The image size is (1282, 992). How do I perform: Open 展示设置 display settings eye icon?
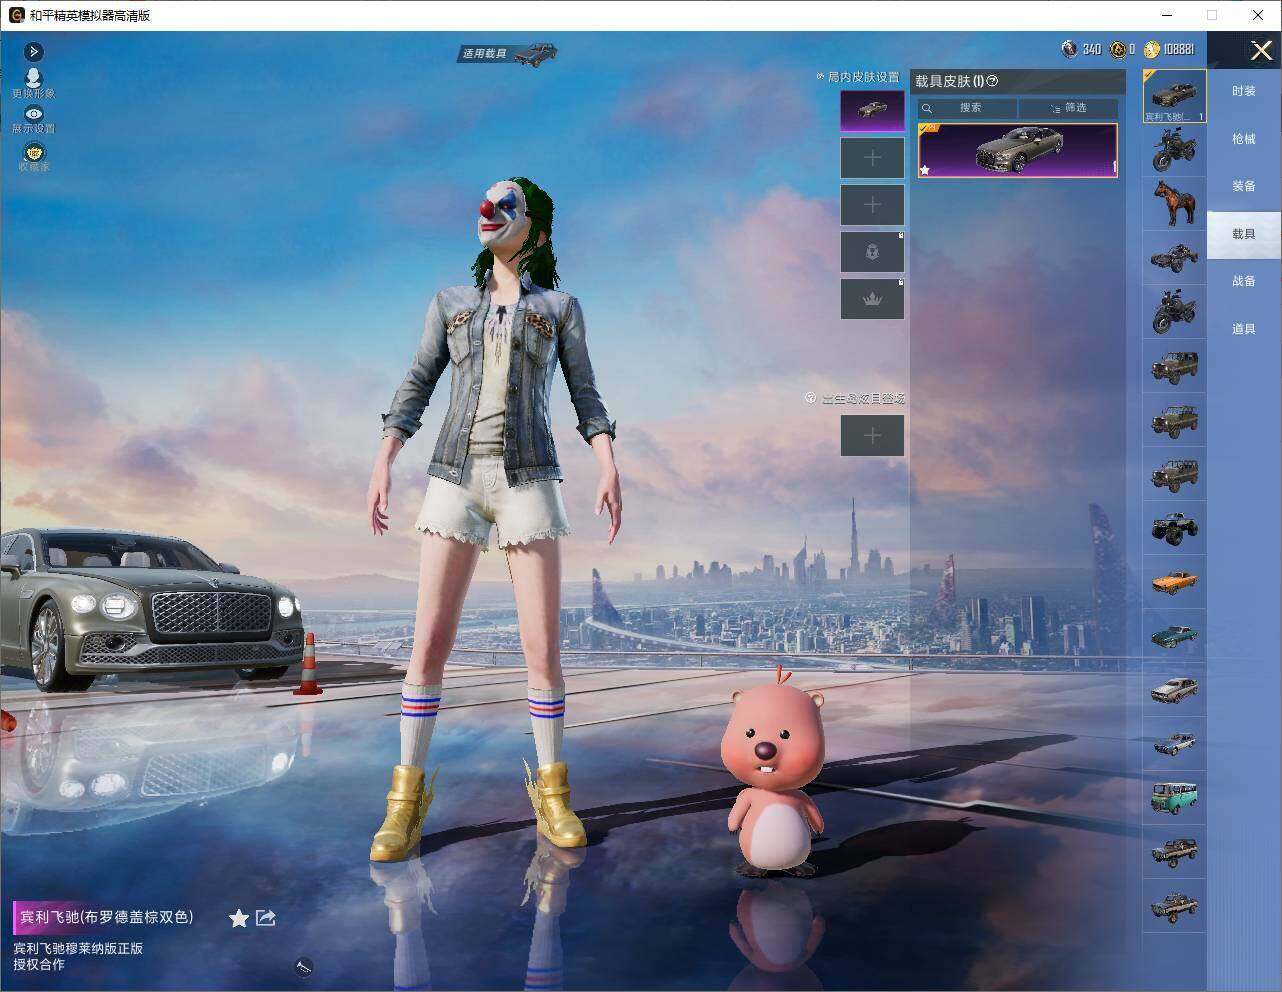pos(33,120)
